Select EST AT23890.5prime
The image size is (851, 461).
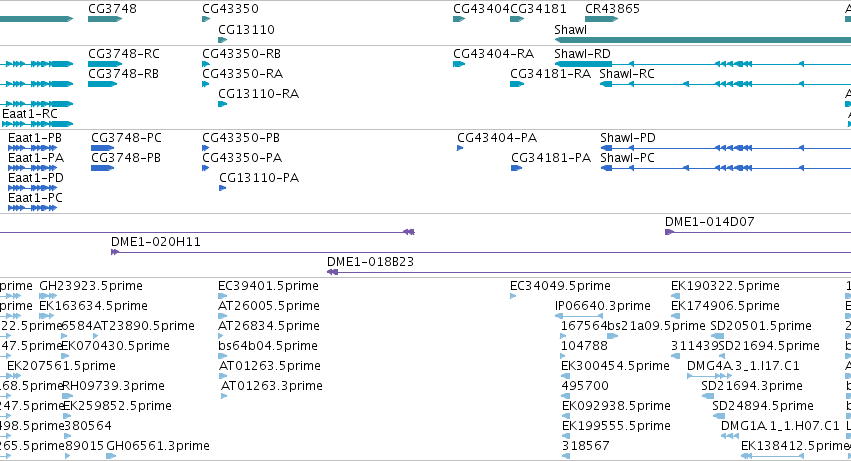pos(144,326)
